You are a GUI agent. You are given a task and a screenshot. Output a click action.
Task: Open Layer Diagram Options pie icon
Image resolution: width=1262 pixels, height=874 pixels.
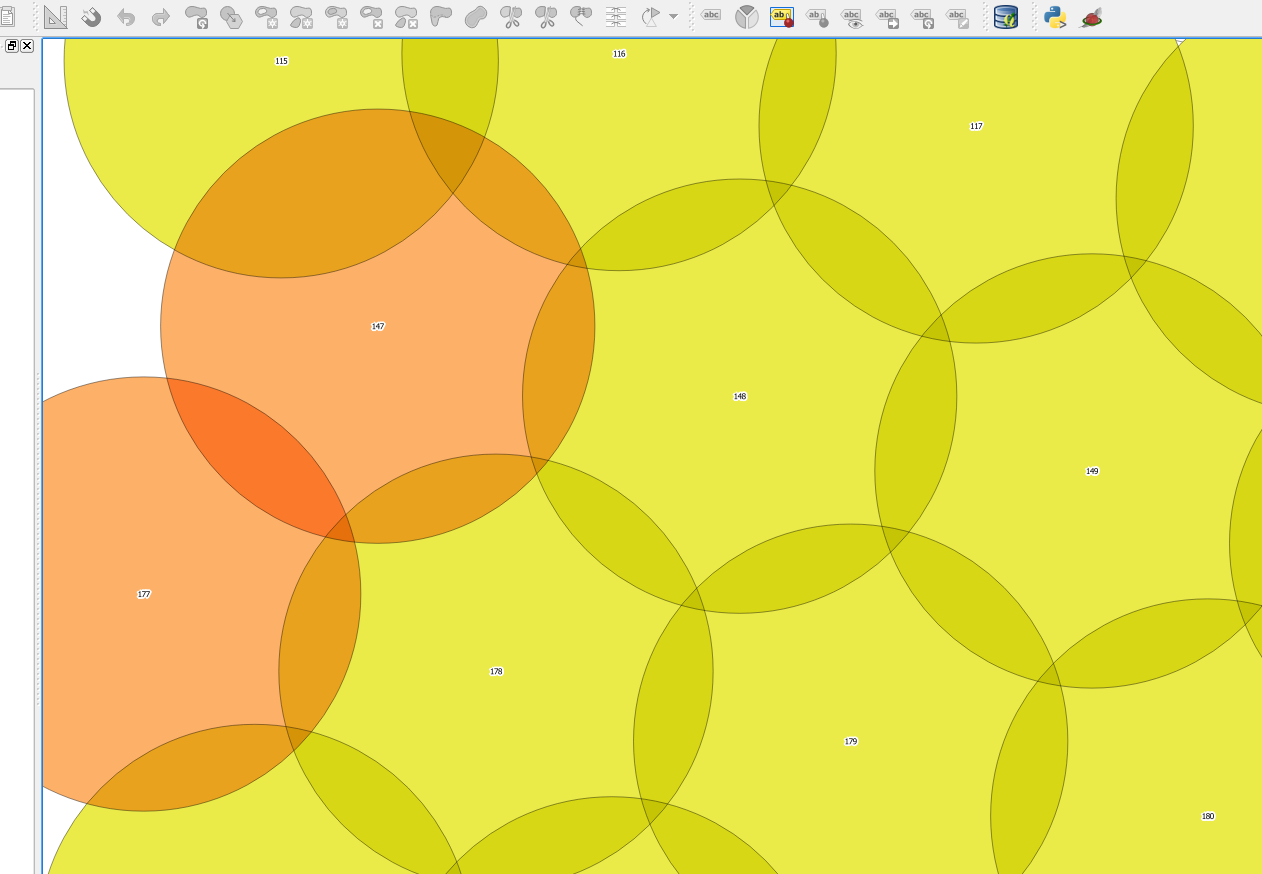pyautogui.click(x=747, y=16)
